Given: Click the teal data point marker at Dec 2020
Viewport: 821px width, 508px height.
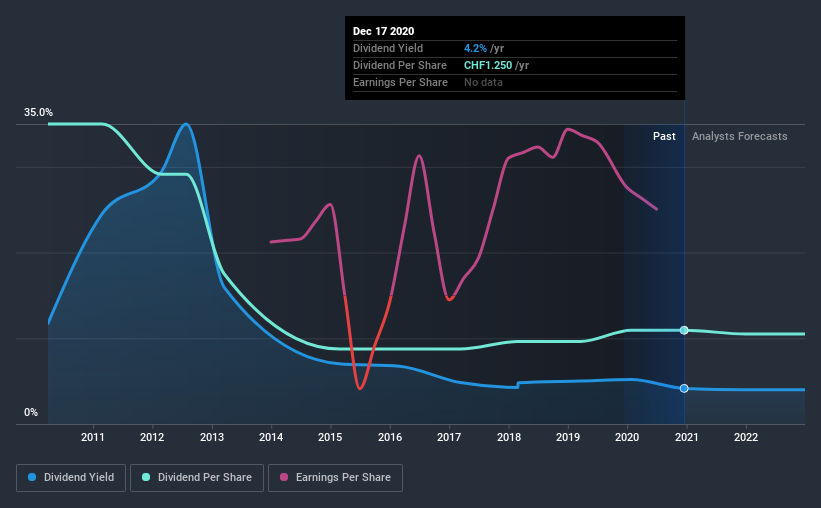Looking at the screenshot, I should click(x=684, y=330).
